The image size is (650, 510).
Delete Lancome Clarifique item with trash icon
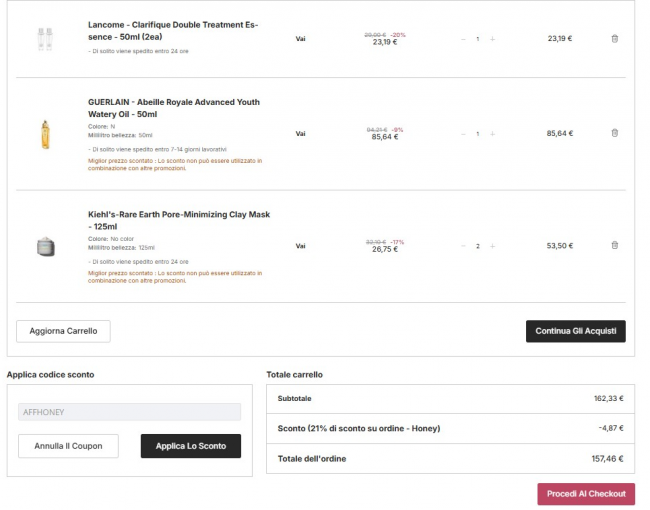614,39
